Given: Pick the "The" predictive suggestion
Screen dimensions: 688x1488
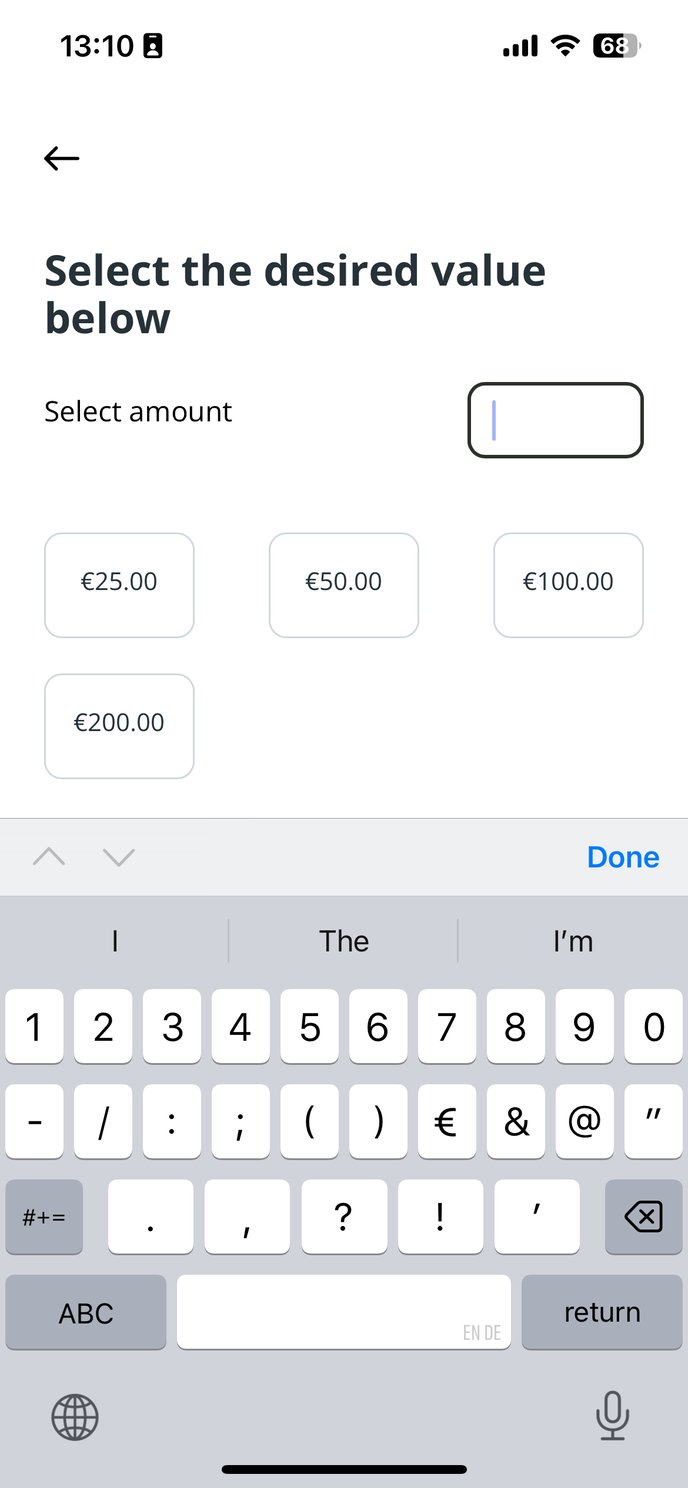Looking at the screenshot, I should pos(343,941).
